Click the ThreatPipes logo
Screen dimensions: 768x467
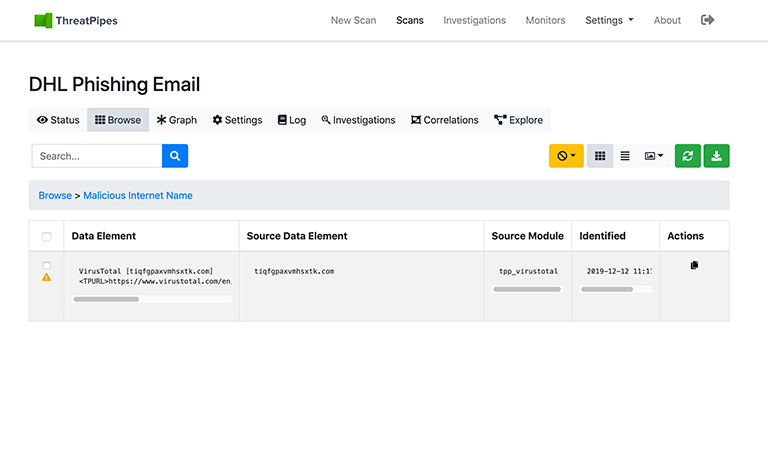[76, 20]
